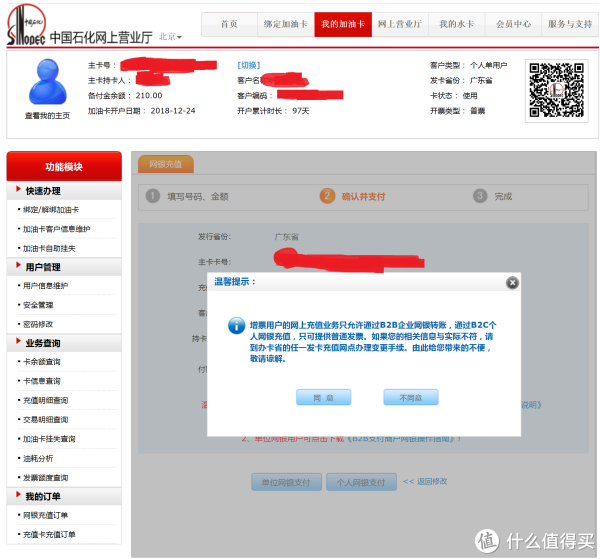Viewport: 600px width, 559px height.
Task: Click the QR code image
Action: (x=556, y=90)
